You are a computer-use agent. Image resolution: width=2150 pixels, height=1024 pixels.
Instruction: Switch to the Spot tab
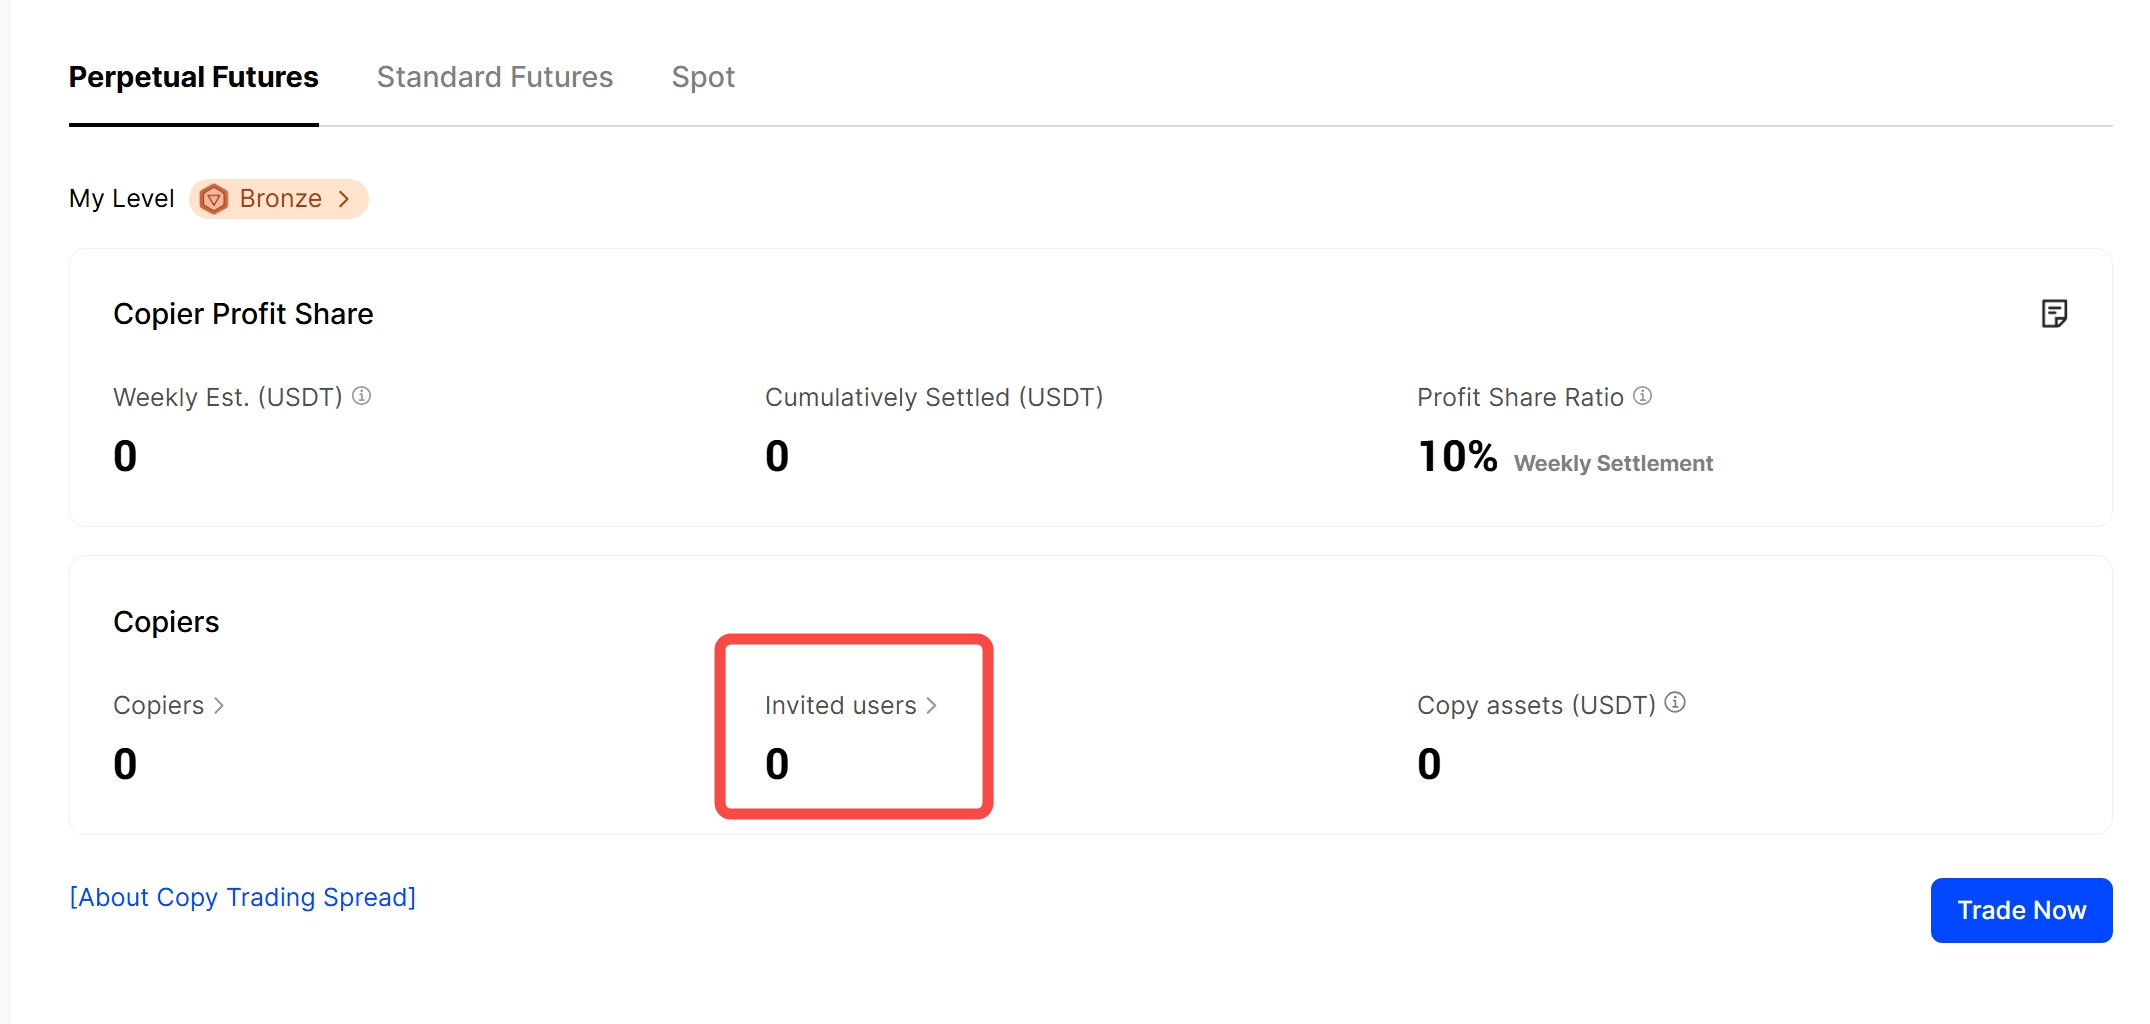coord(703,77)
